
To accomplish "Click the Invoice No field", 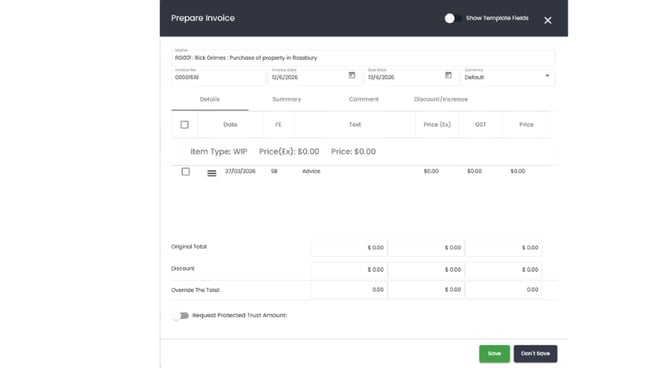I will click(218, 77).
